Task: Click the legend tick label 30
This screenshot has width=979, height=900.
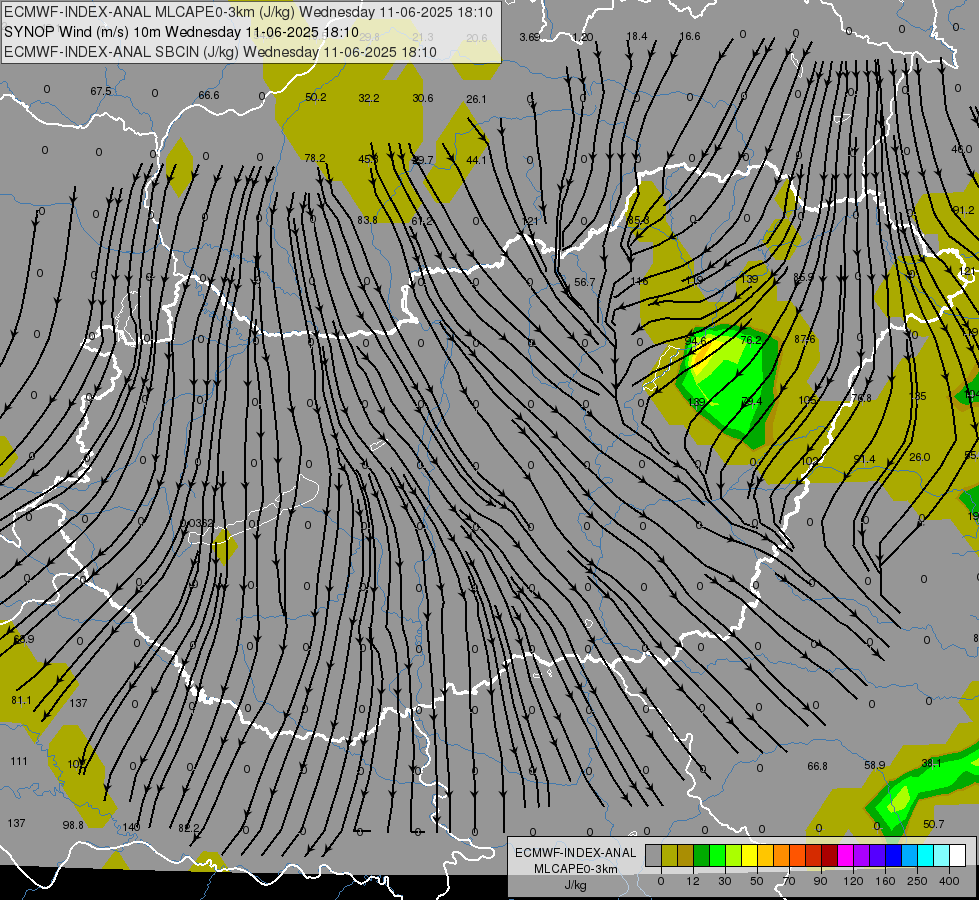Action: [724, 881]
